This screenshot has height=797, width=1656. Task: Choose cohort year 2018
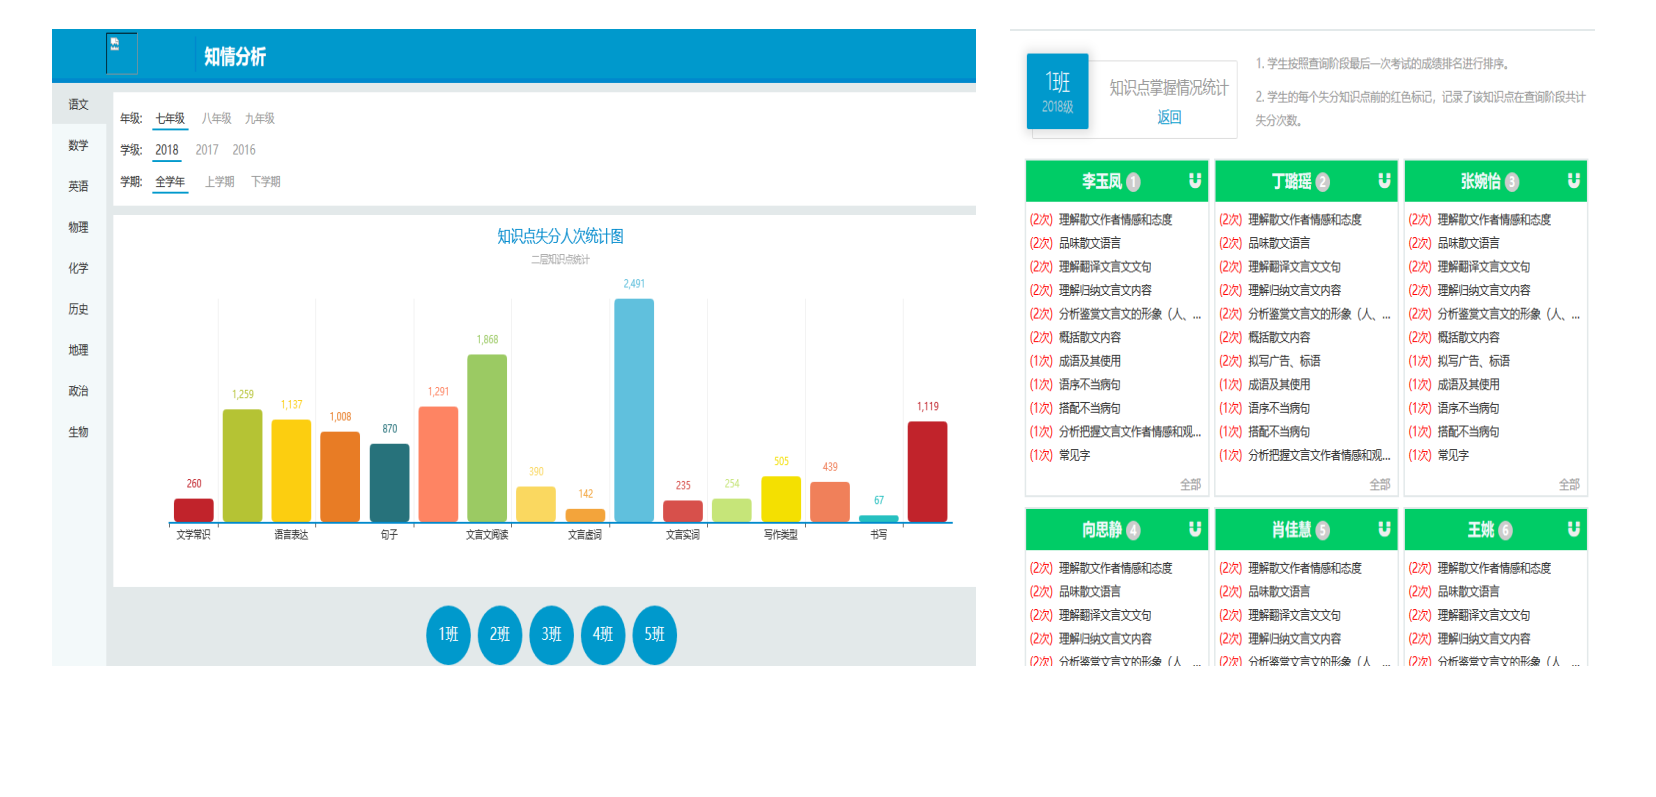tap(167, 150)
